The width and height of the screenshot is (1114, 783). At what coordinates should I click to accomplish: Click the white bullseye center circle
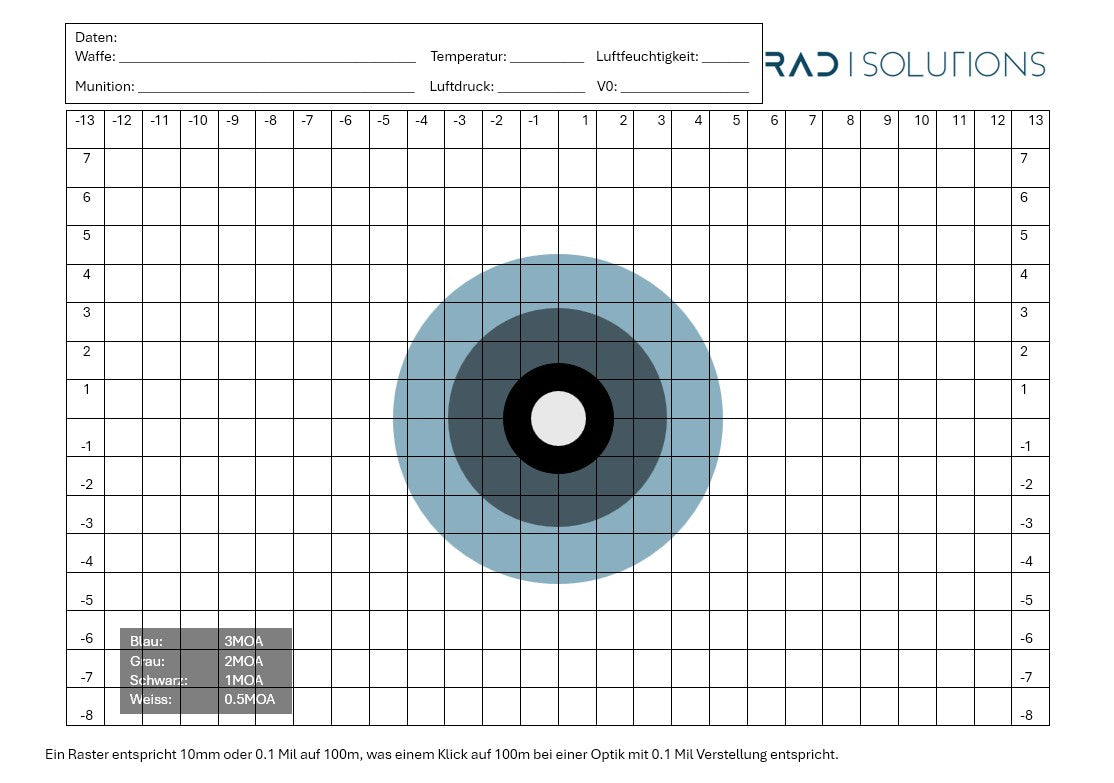558,418
